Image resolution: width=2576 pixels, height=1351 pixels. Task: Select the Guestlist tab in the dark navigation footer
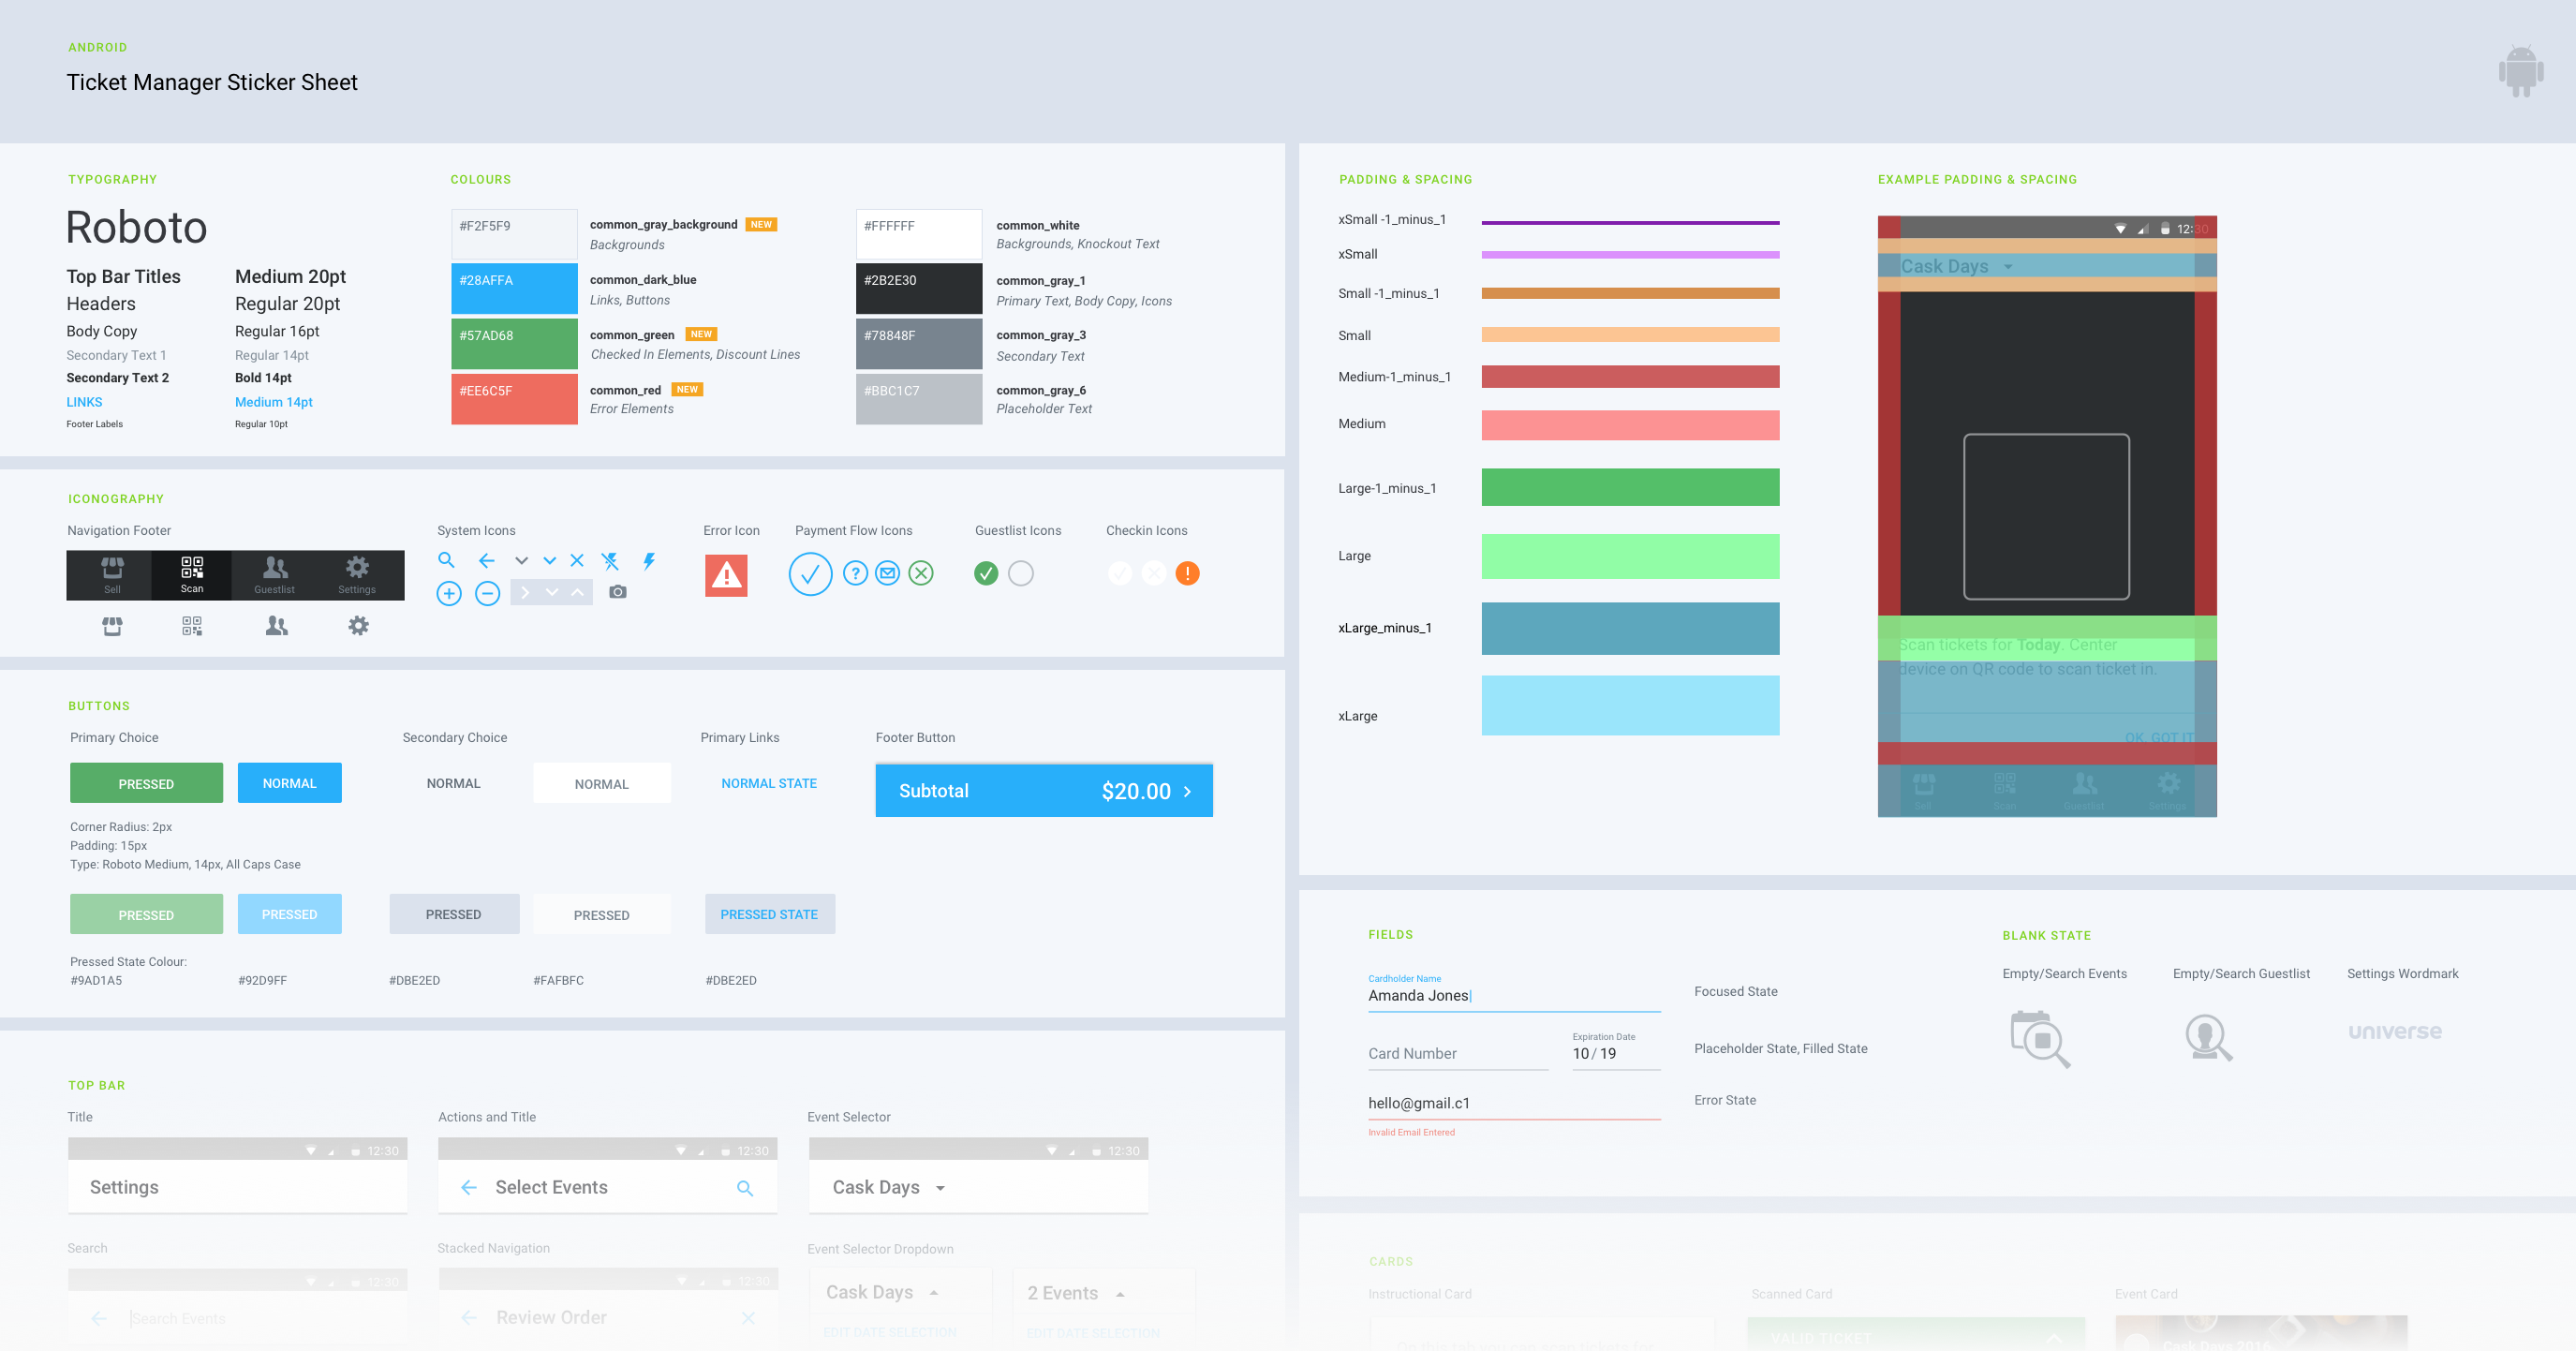[274, 574]
